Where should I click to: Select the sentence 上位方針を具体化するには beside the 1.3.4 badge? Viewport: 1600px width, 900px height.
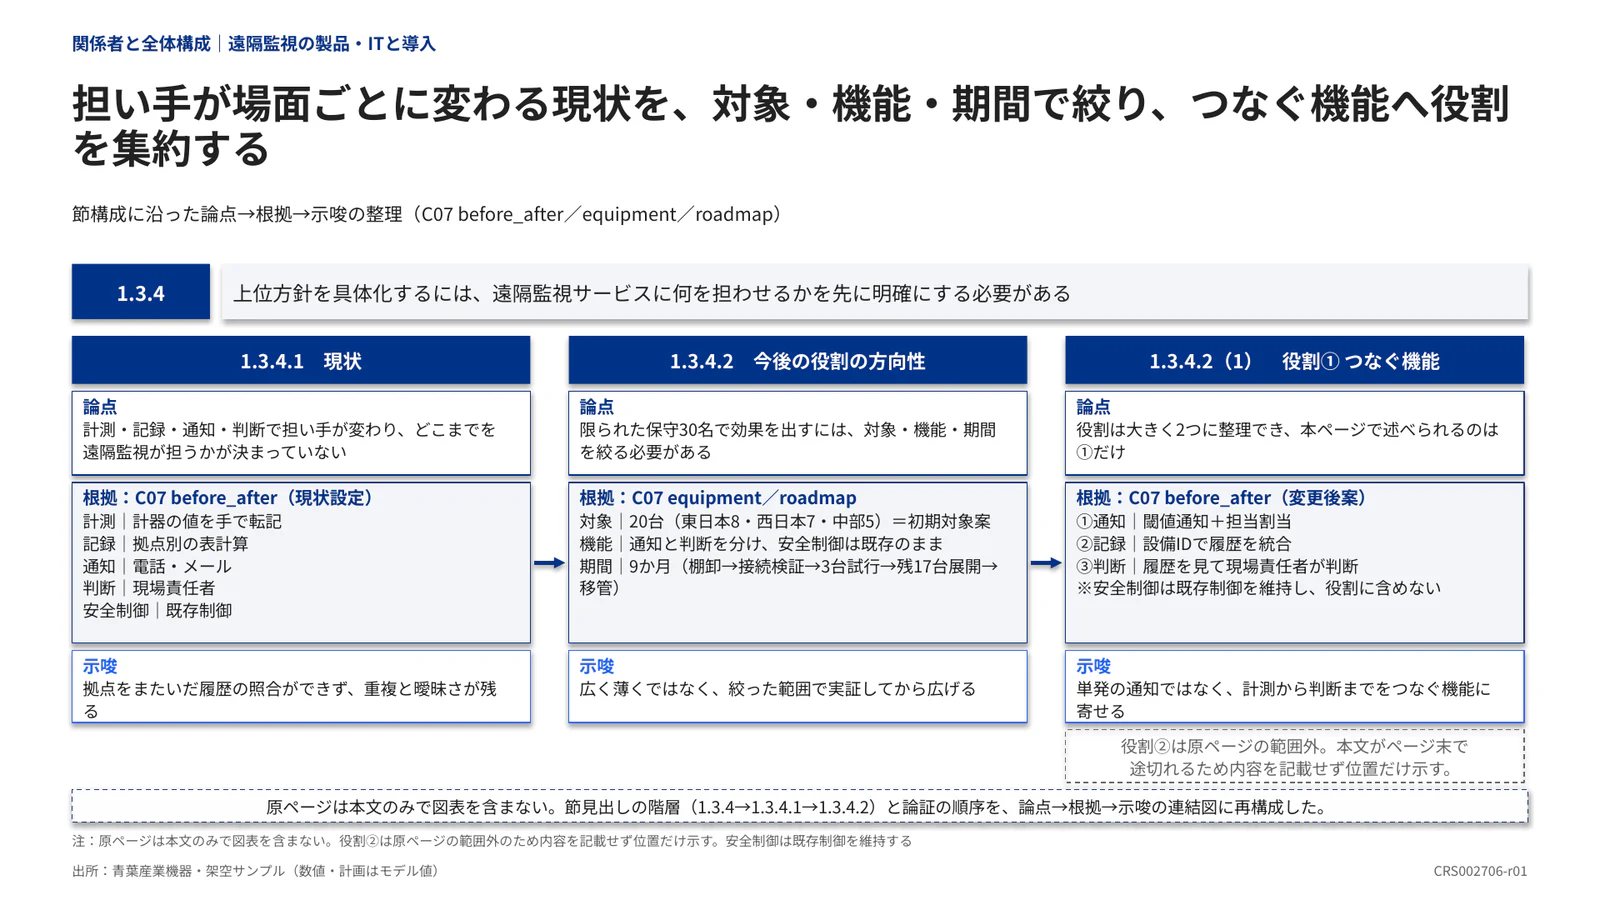coord(652,293)
